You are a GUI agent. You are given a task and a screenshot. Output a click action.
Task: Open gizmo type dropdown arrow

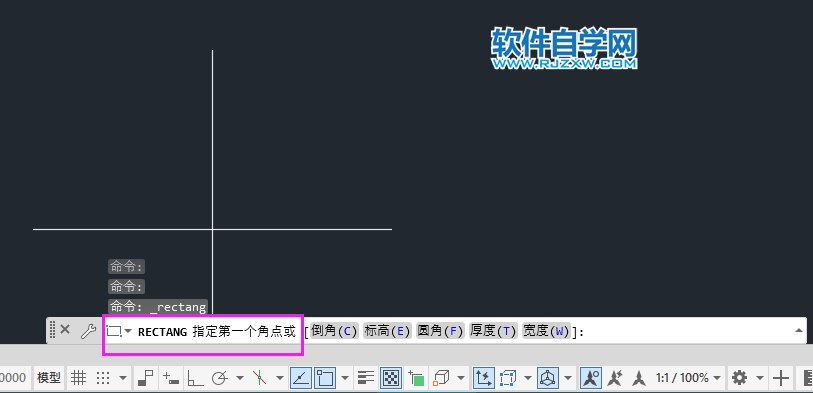coord(568,378)
